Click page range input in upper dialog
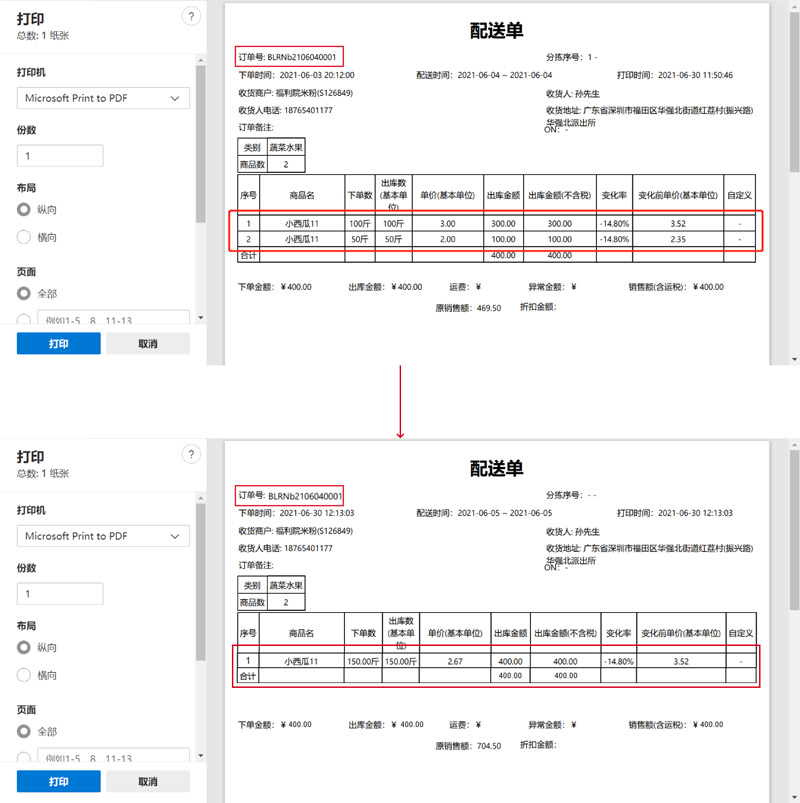The width and height of the screenshot is (800, 803). click(x=113, y=317)
